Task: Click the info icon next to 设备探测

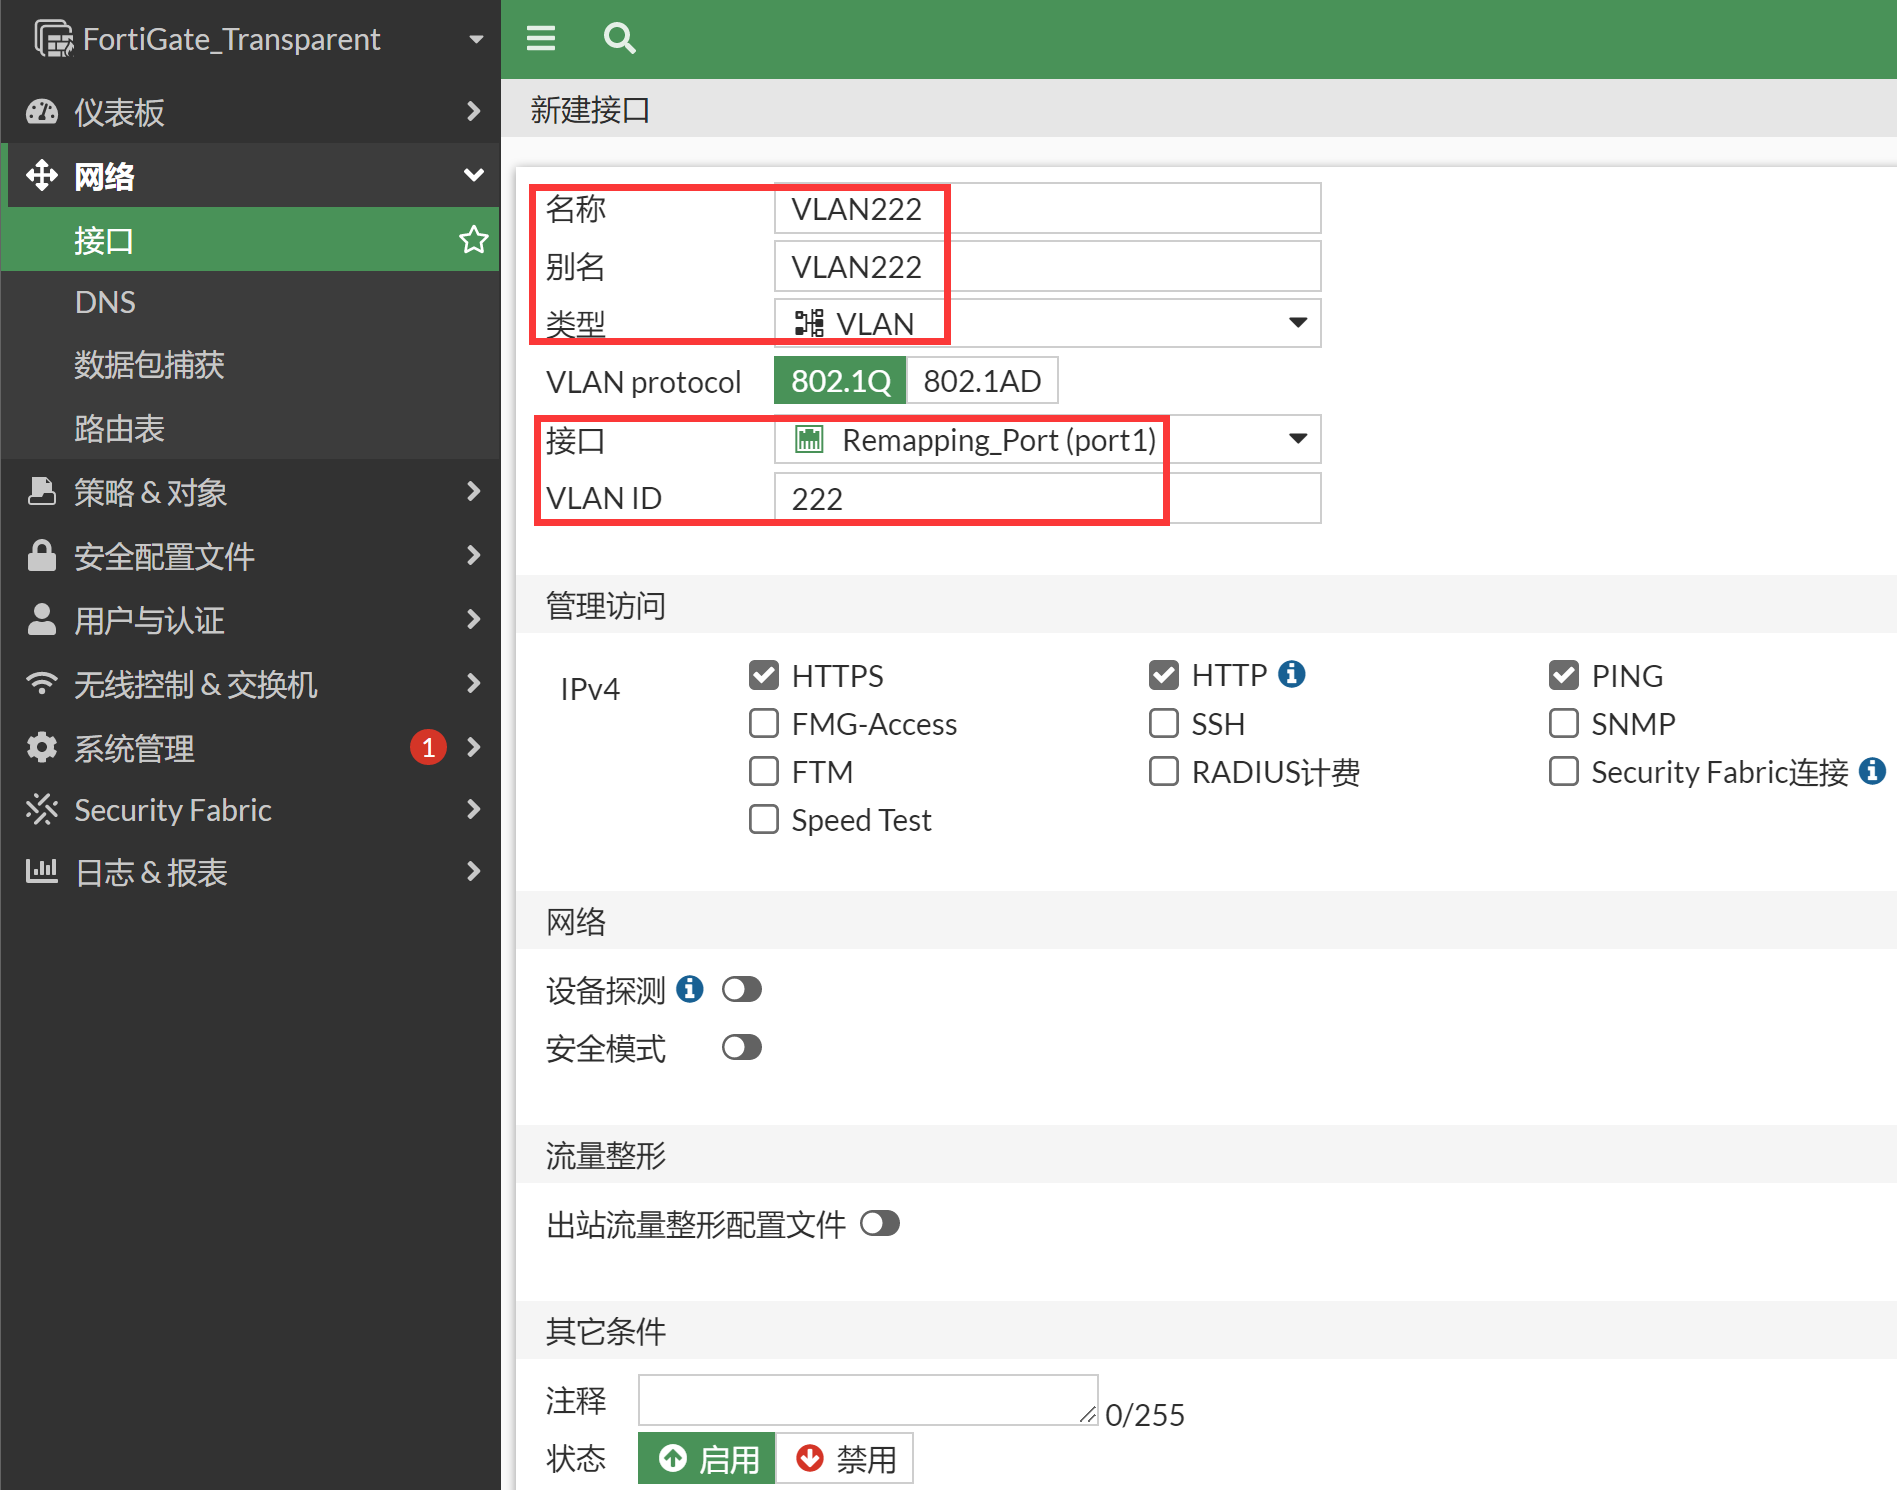Action: pos(690,989)
